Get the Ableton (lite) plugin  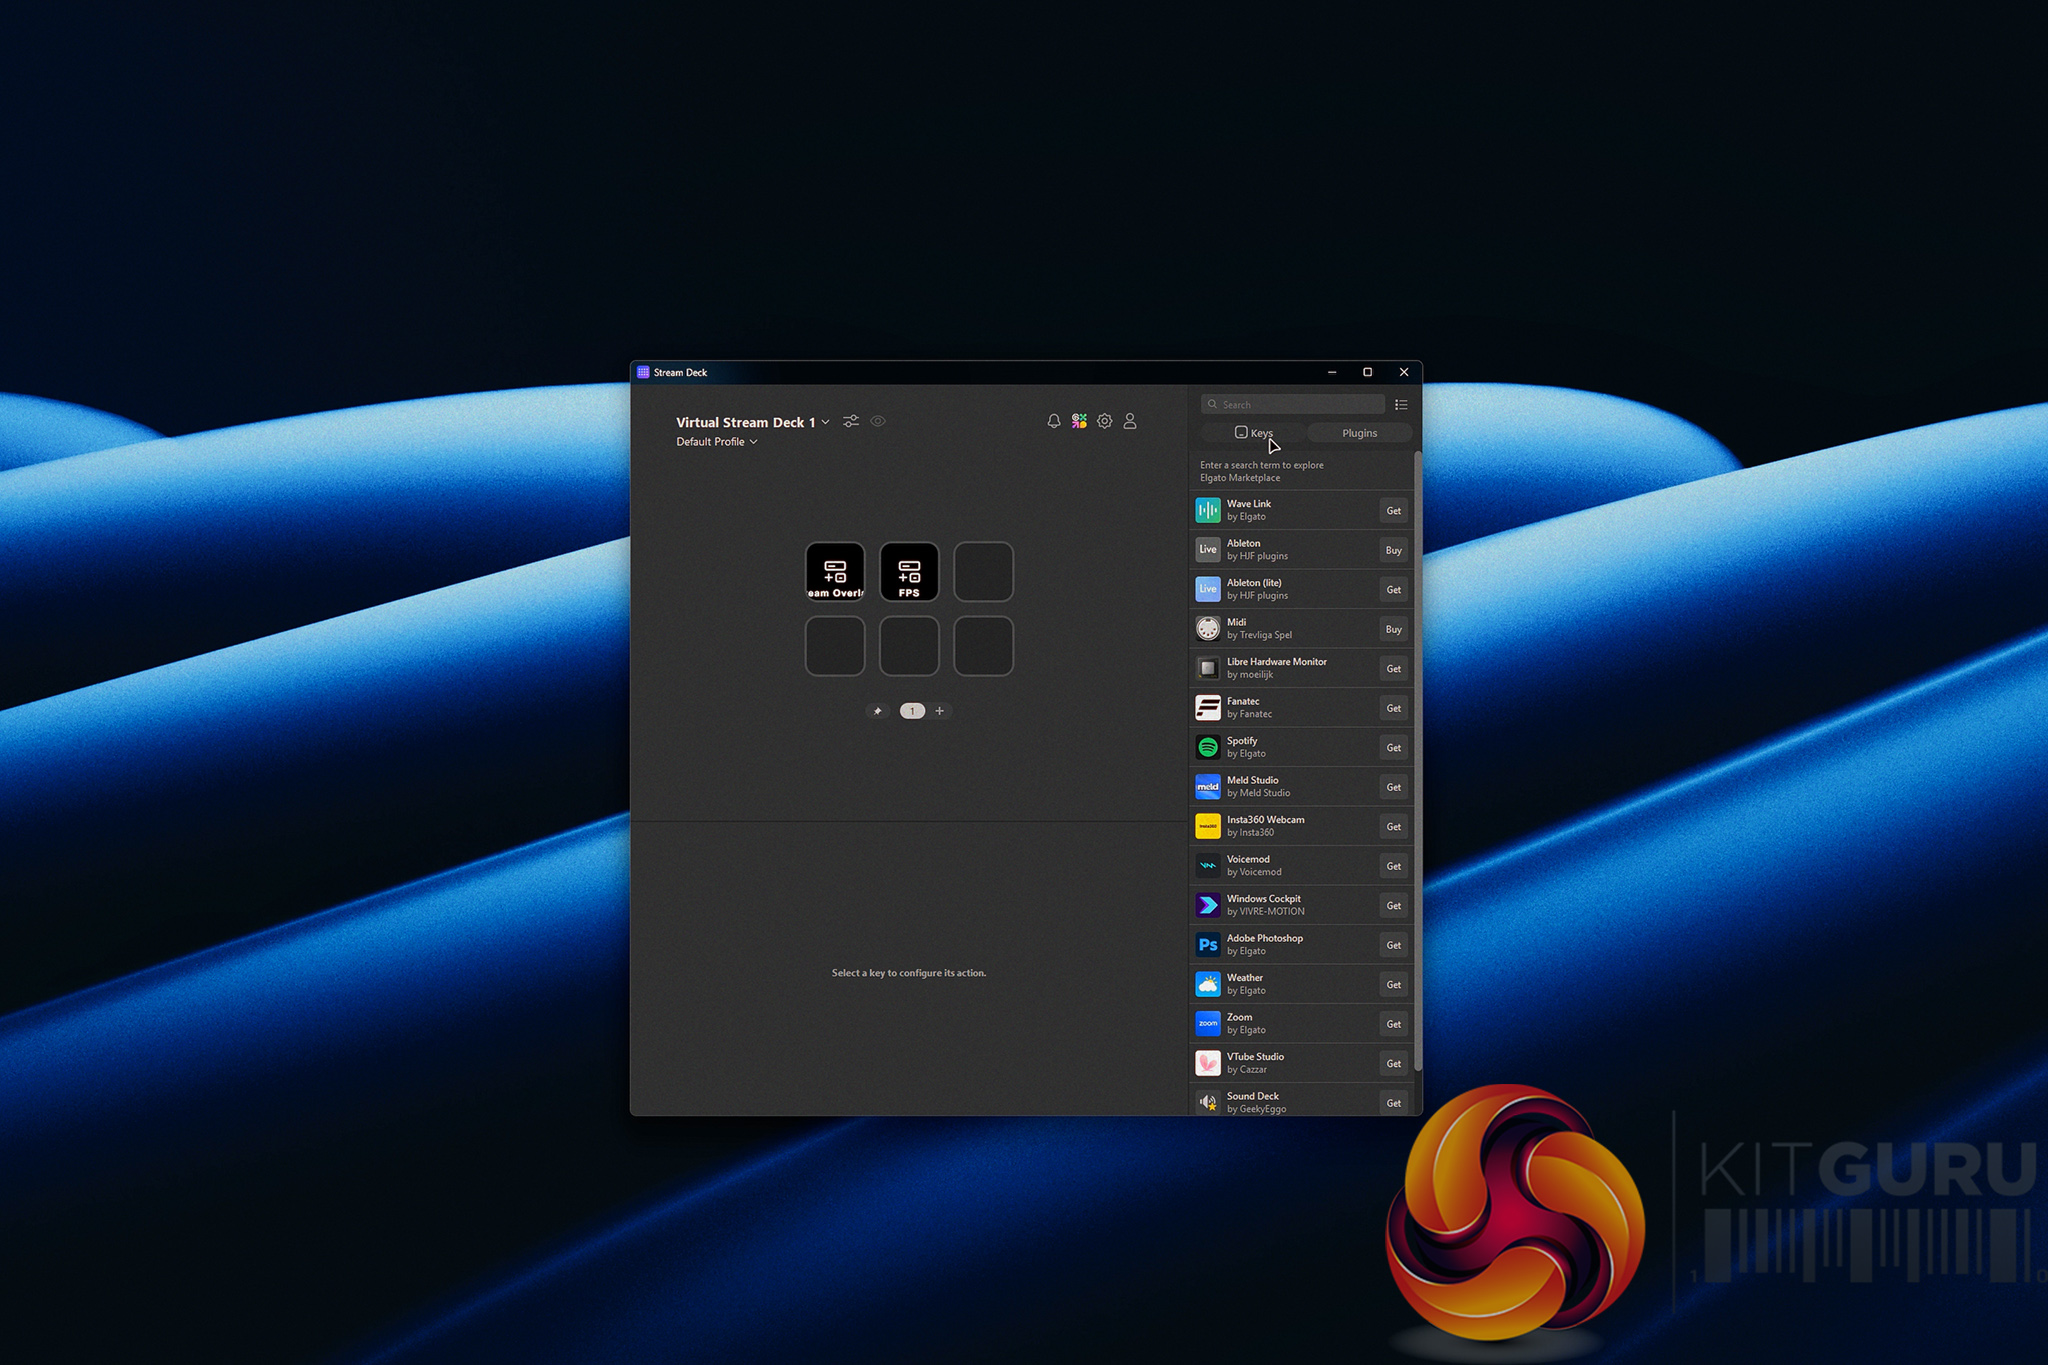pos(1394,590)
